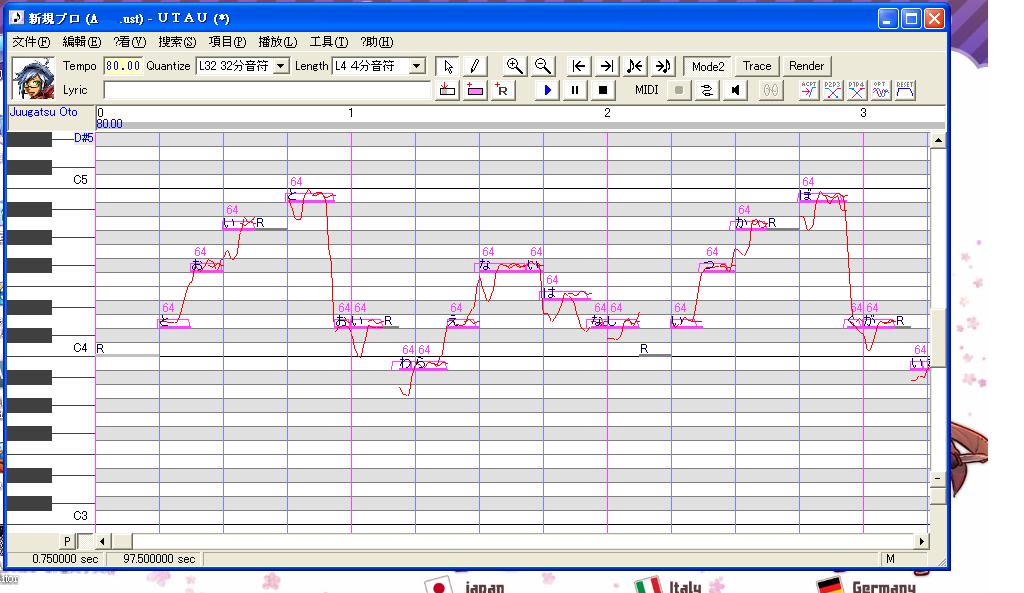1024x593 pixels.
Task: Open the 編輯(E) menu
Action: pos(82,42)
